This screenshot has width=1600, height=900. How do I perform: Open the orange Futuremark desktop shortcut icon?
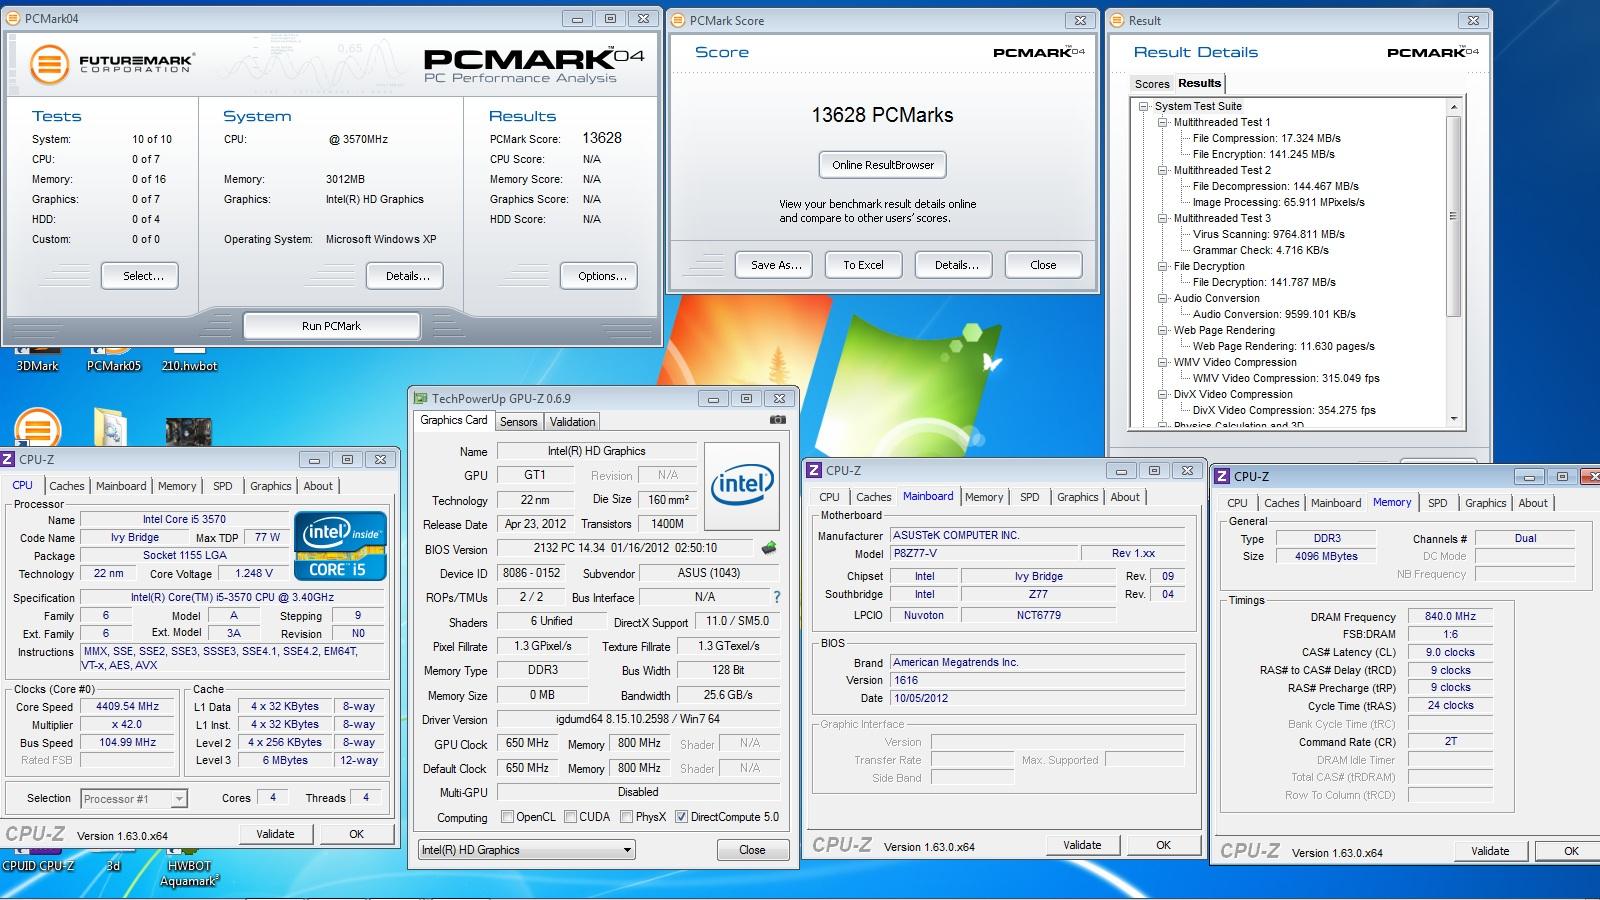click(x=37, y=428)
